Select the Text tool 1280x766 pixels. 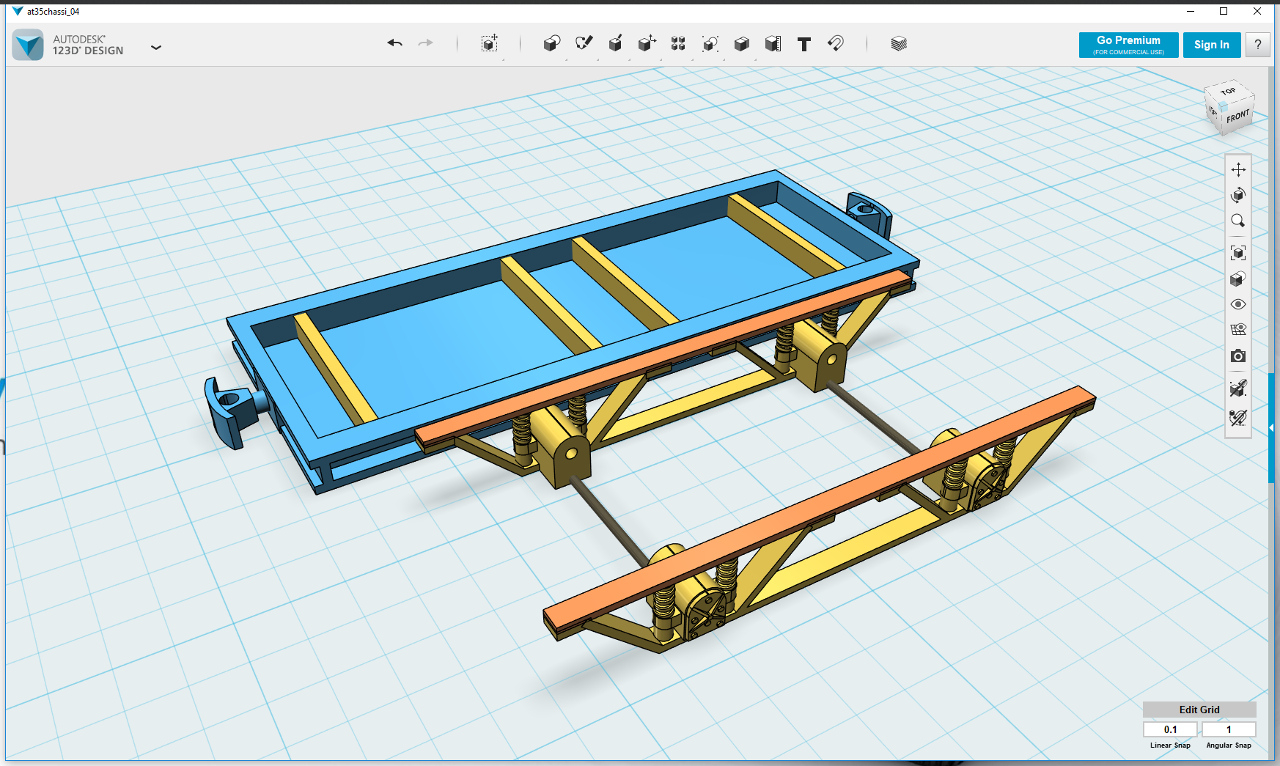804,44
